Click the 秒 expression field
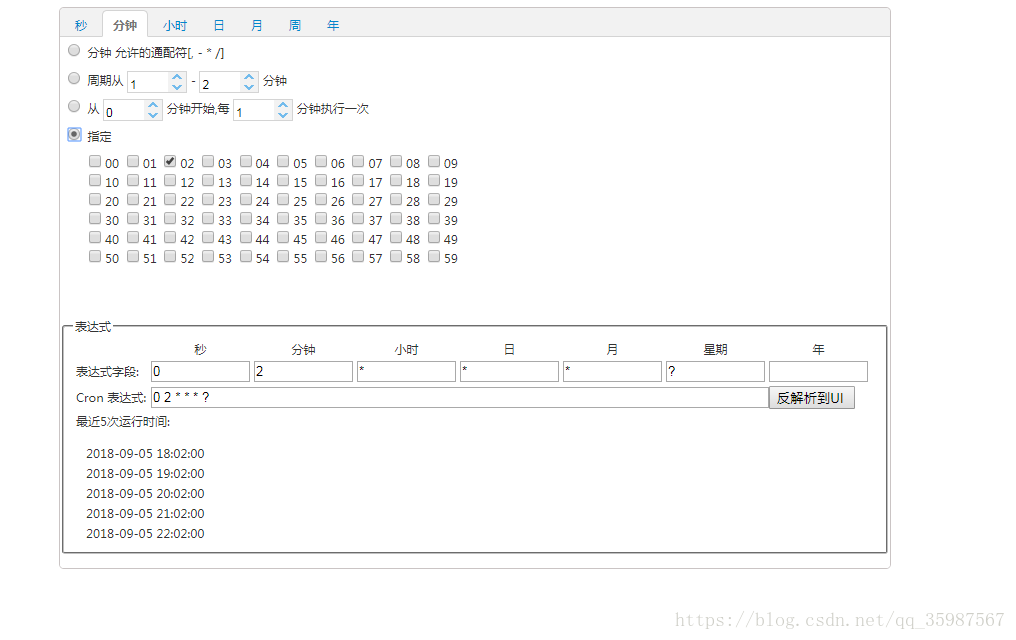The image size is (1016, 640). pyautogui.click(x=200, y=371)
